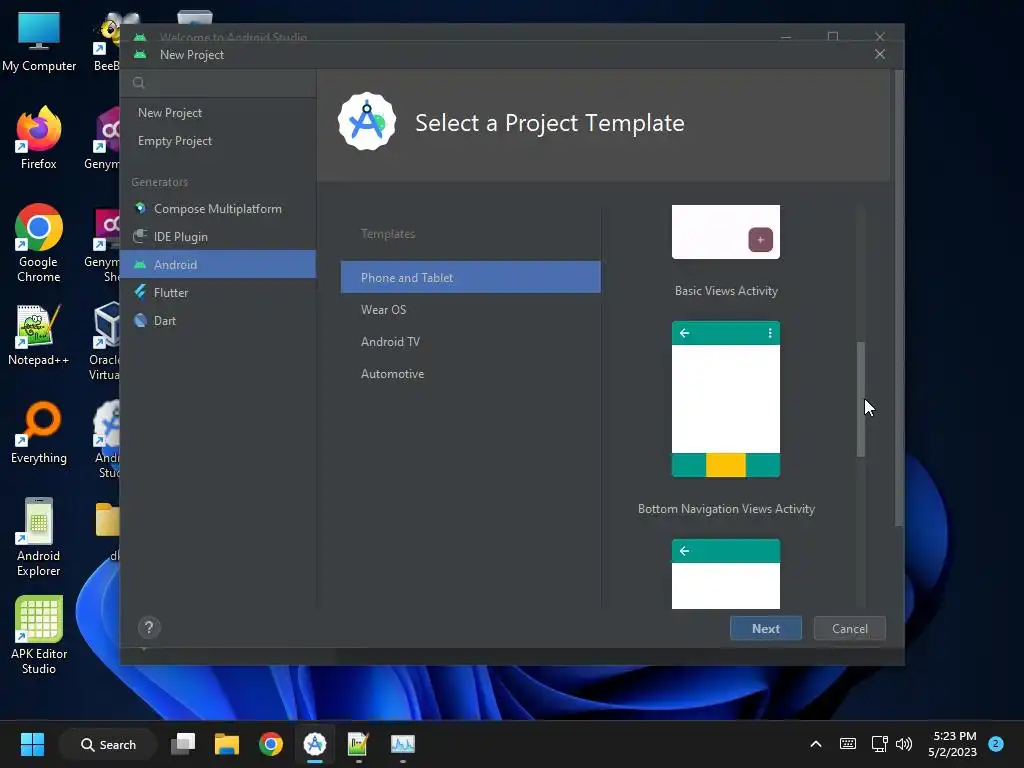The image size is (1024, 768).
Task: Pick the Flutter generator
Action: 217,293
